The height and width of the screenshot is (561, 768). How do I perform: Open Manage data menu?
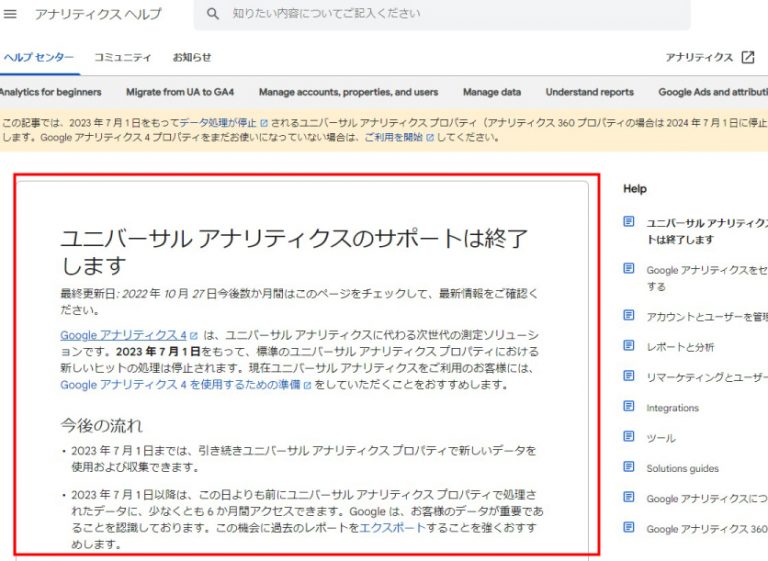[x=492, y=92]
